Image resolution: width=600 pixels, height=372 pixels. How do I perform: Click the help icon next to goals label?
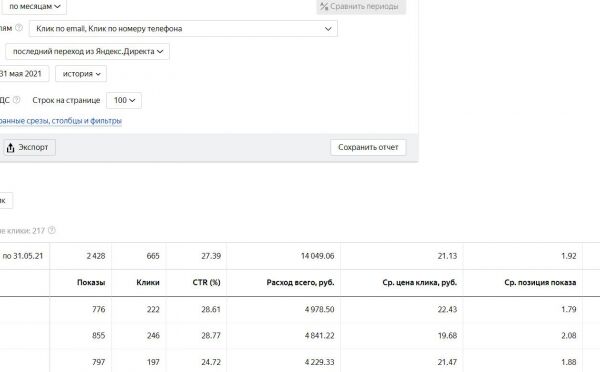point(19,28)
